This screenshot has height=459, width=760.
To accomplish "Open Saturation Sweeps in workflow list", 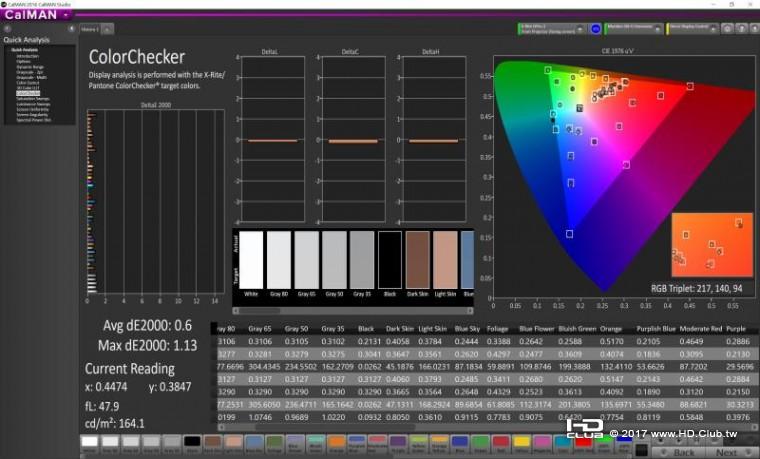I will pyautogui.click(x=33, y=98).
